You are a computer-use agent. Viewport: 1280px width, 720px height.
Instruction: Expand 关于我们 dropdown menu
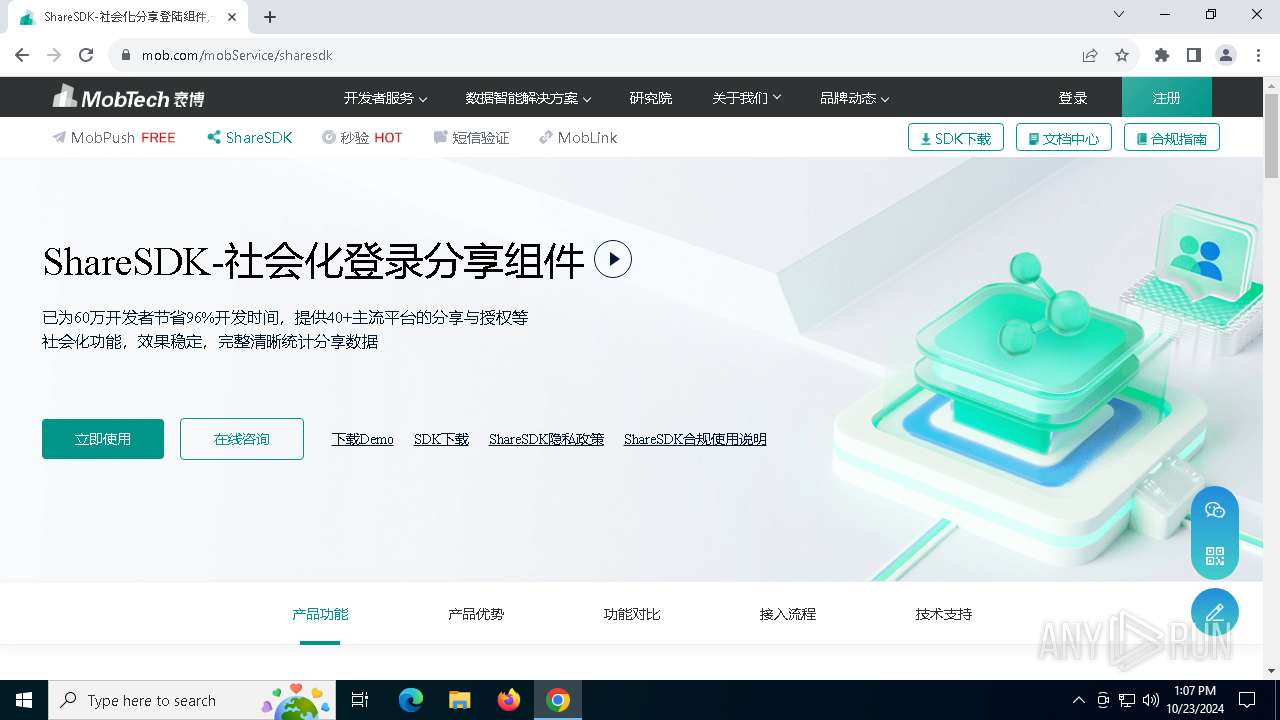pyautogui.click(x=746, y=98)
